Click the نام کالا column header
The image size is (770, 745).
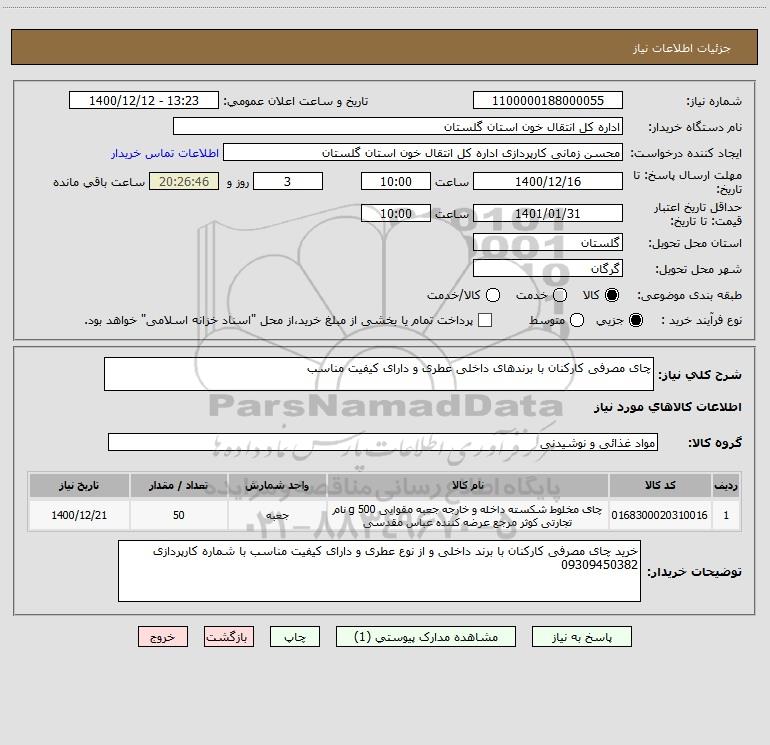pyautogui.click(x=468, y=485)
